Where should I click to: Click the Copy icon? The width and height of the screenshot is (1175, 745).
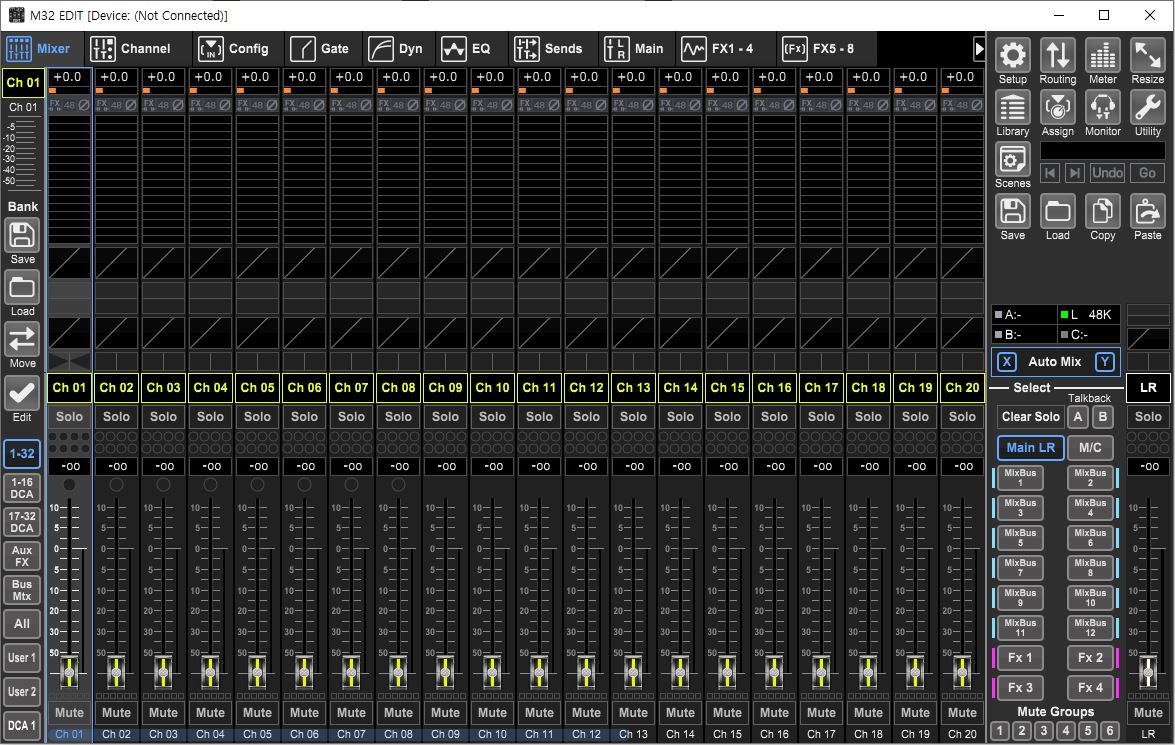[x=1102, y=211]
